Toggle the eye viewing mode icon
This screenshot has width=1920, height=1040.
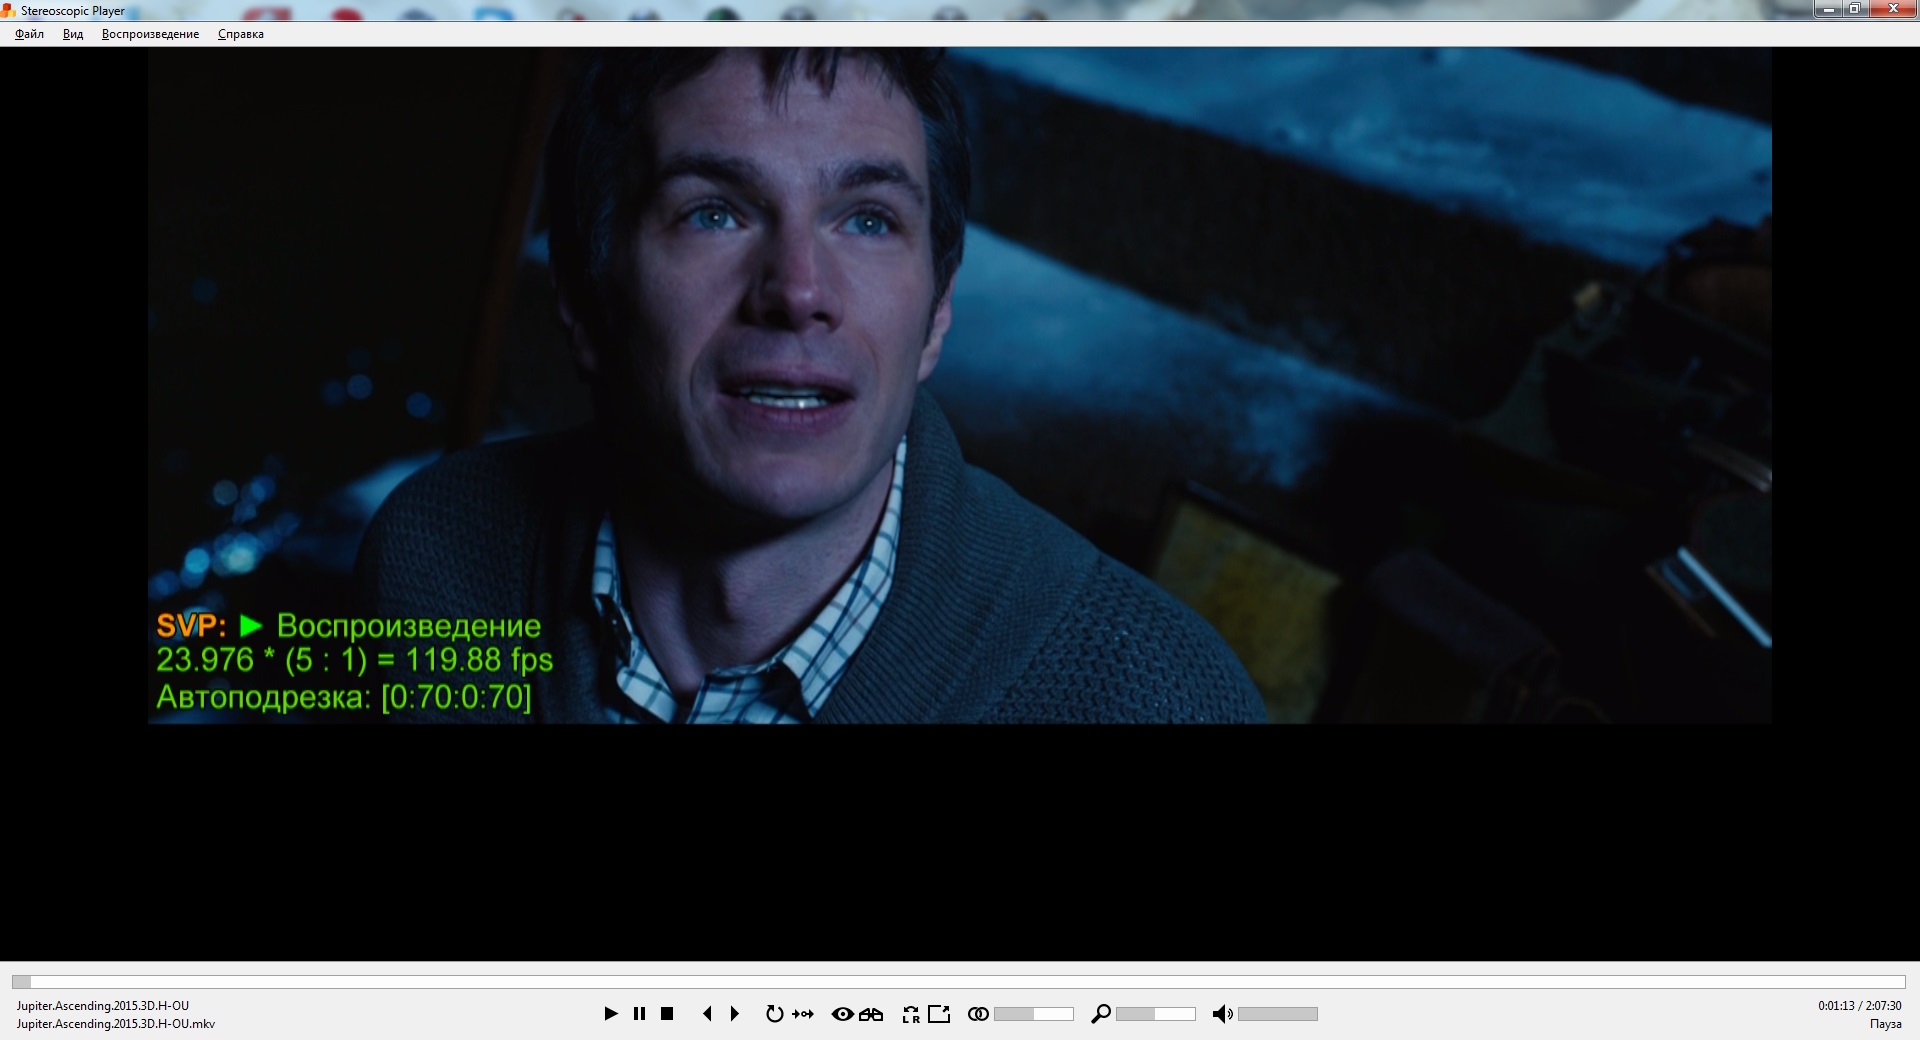pyautogui.click(x=842, y=1014)
